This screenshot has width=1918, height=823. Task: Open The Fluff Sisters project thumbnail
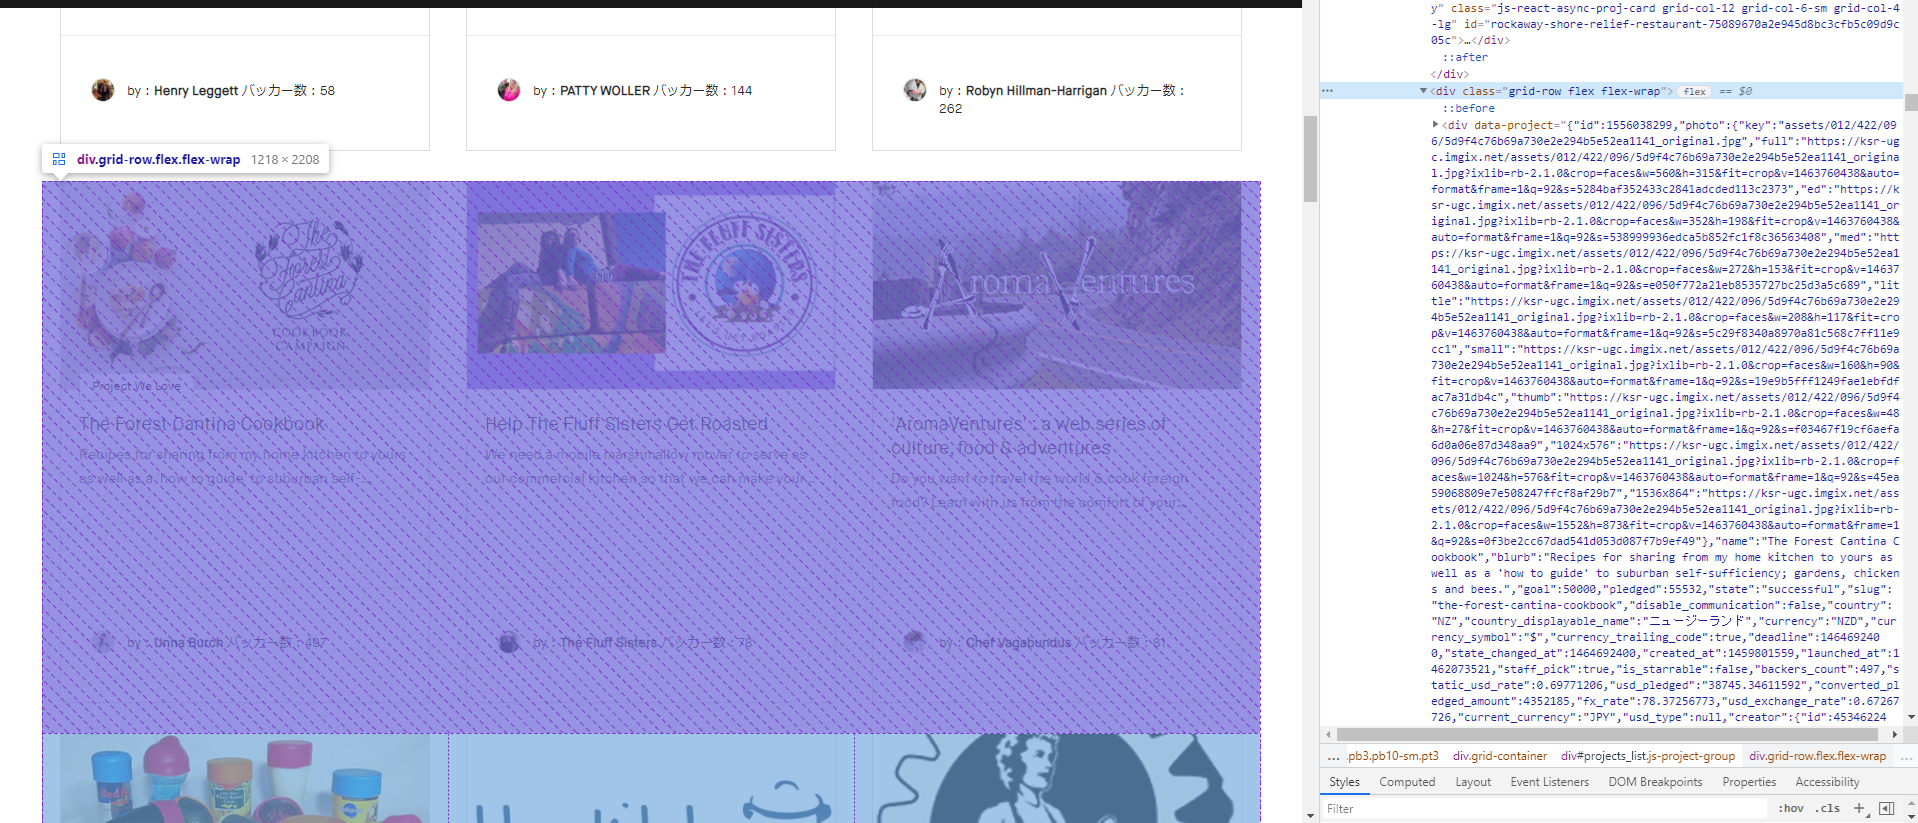tap(651, 285)
